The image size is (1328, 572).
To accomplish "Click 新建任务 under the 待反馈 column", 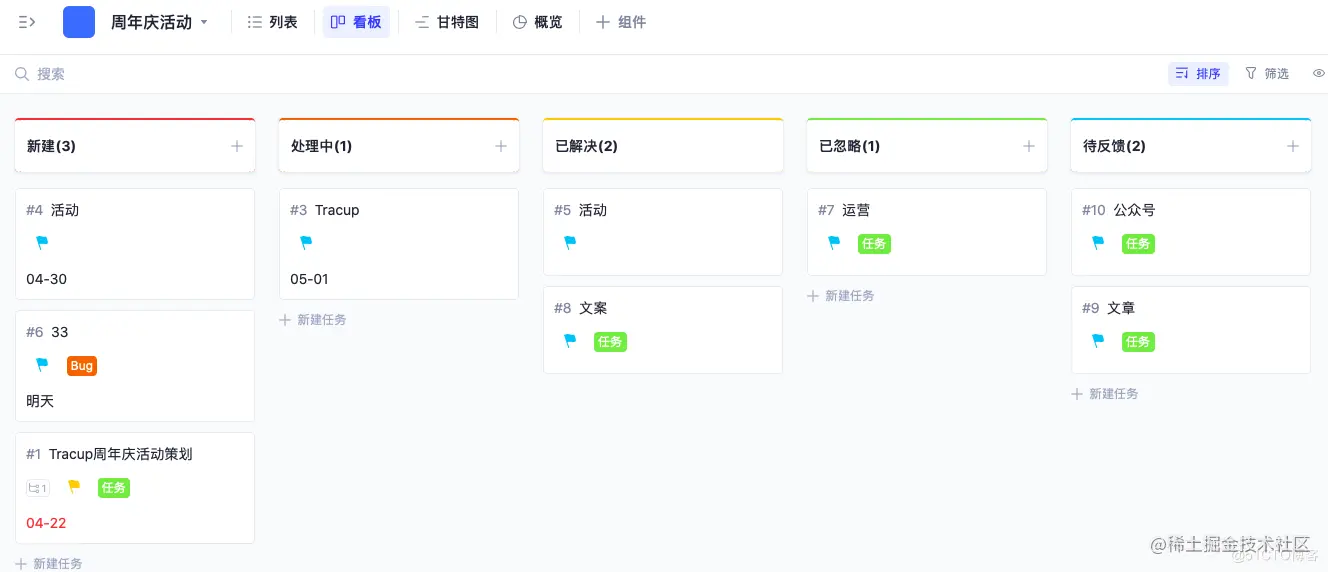I will [1105, 394].
